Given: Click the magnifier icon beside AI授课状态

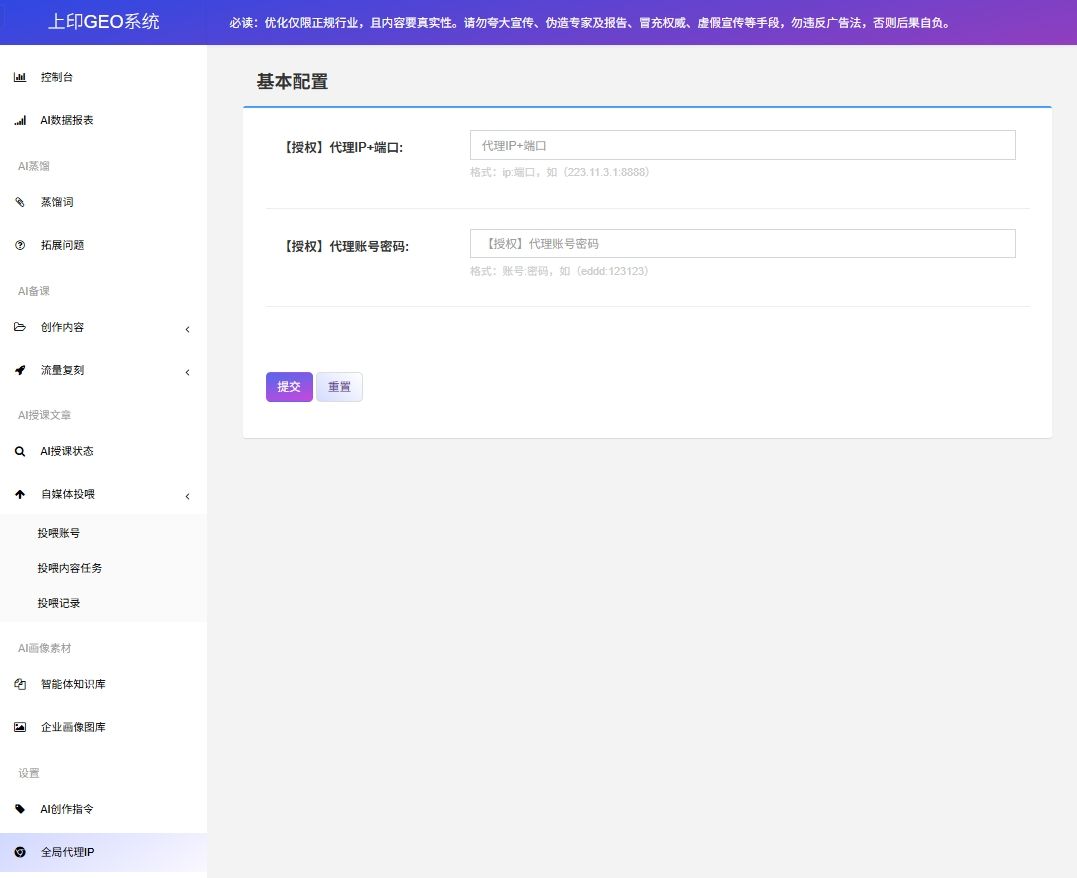Looking at the screenshot, I should (20, 451).
